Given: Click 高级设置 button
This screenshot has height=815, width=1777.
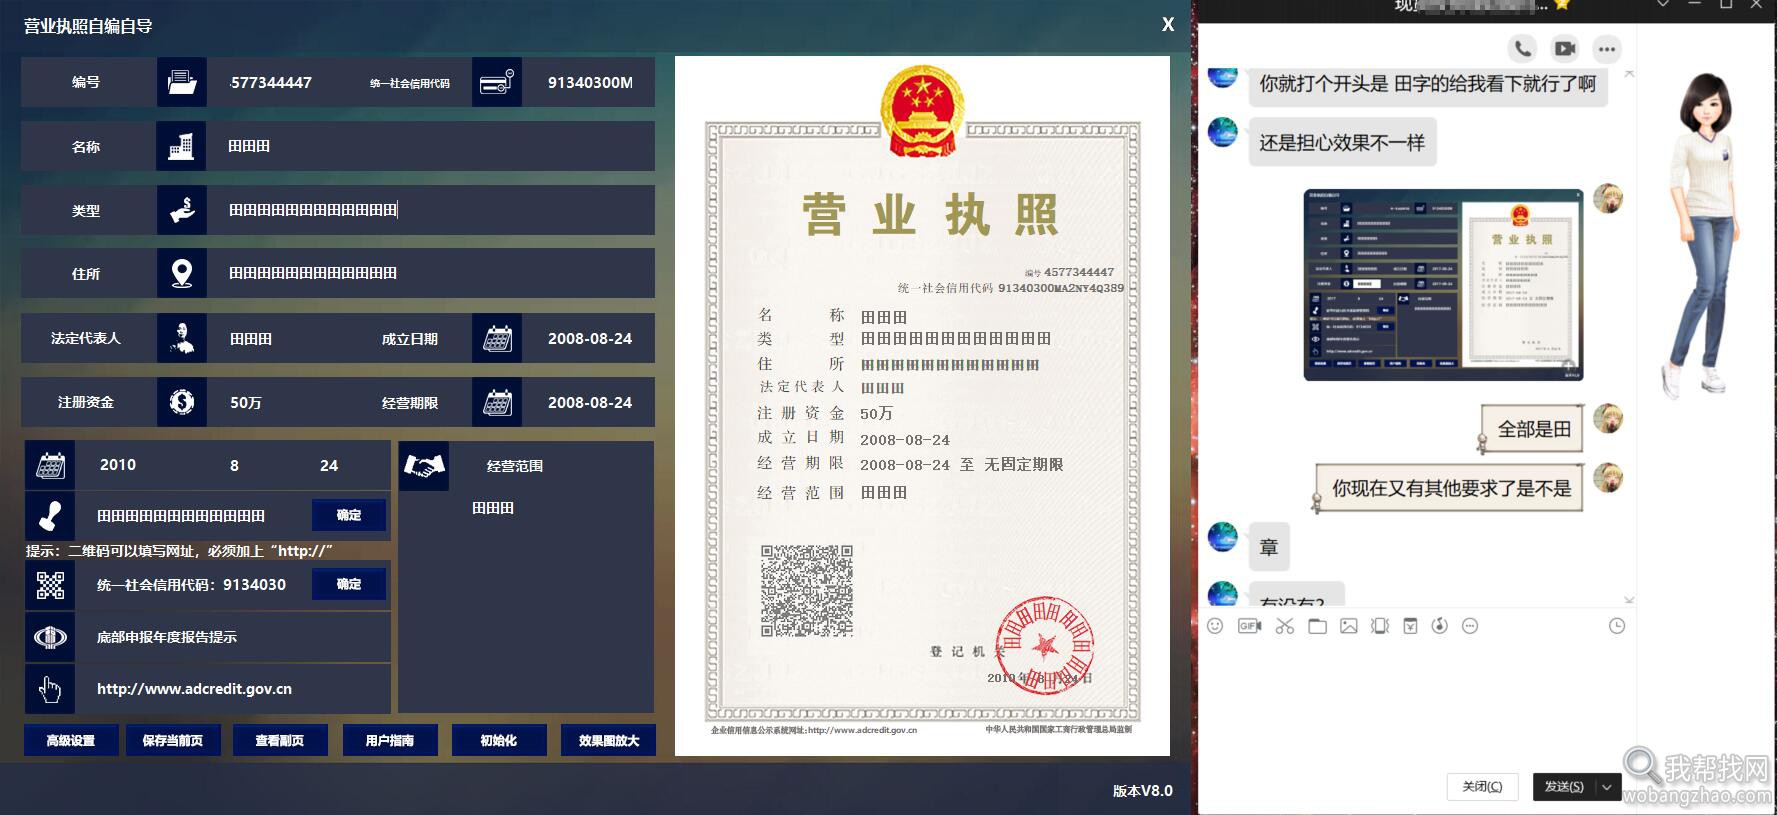Looking at the screenshot, I should point(71,740).
